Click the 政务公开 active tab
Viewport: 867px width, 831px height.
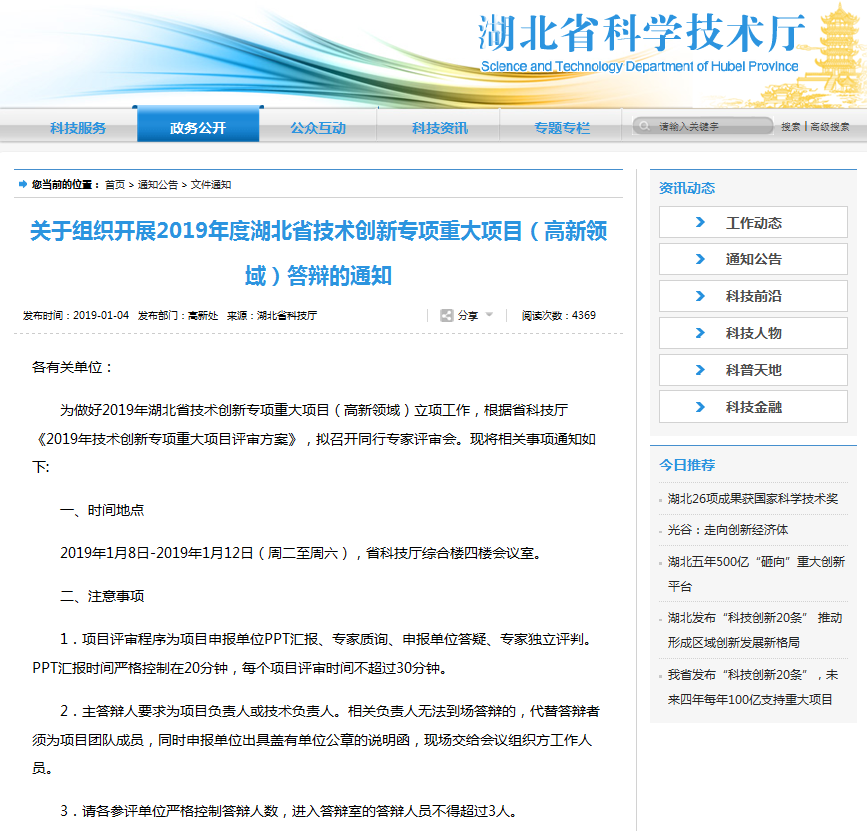click(198, 128)
